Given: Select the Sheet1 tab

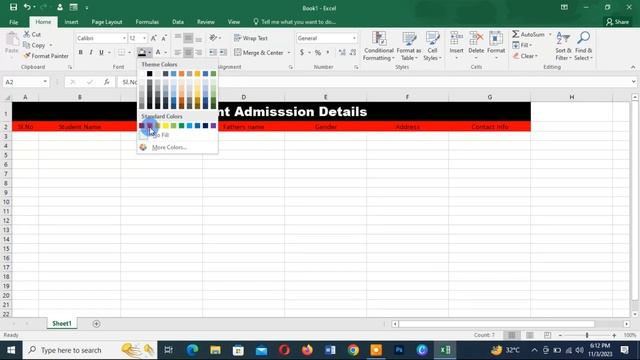Looking at the screenshot, I should [62, 324].
